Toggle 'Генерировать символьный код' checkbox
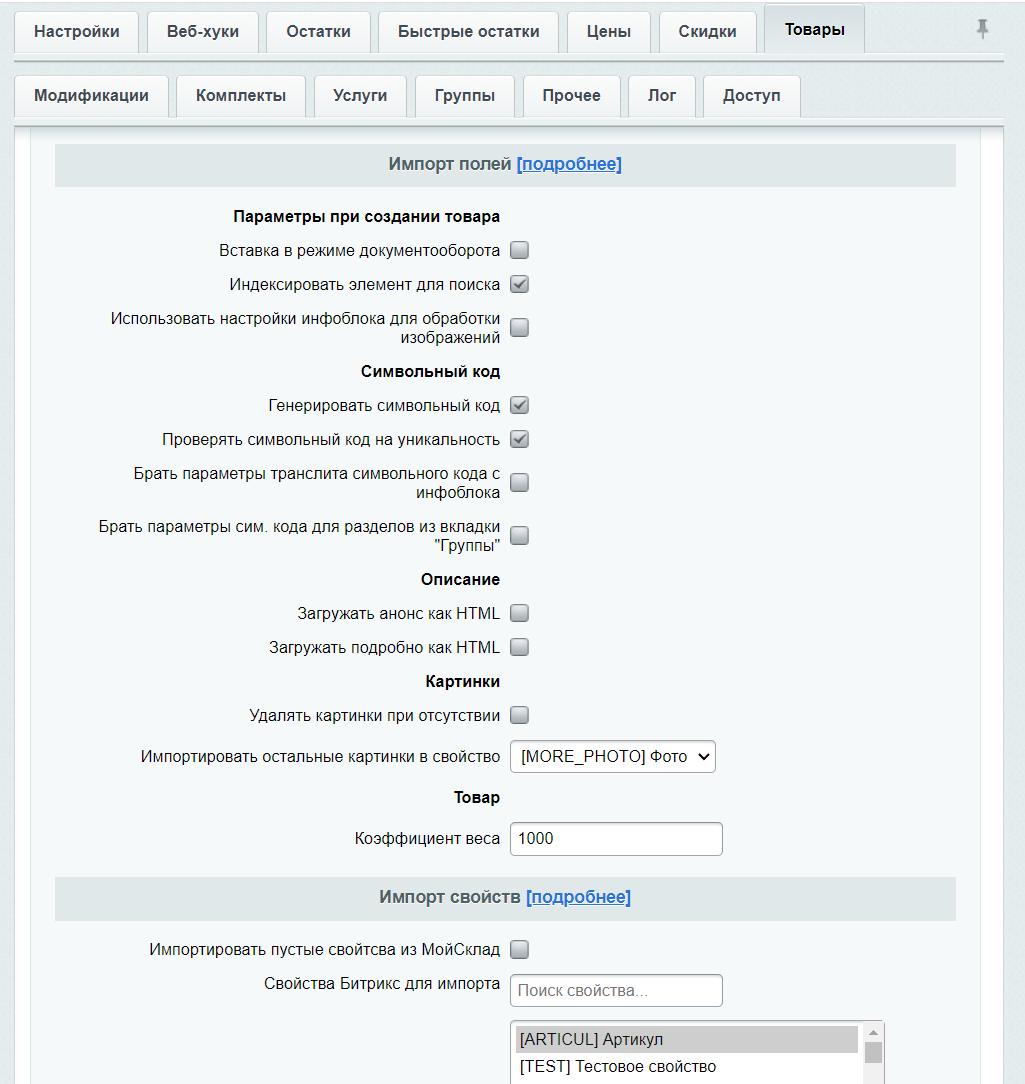 click(x=519, y=406)
